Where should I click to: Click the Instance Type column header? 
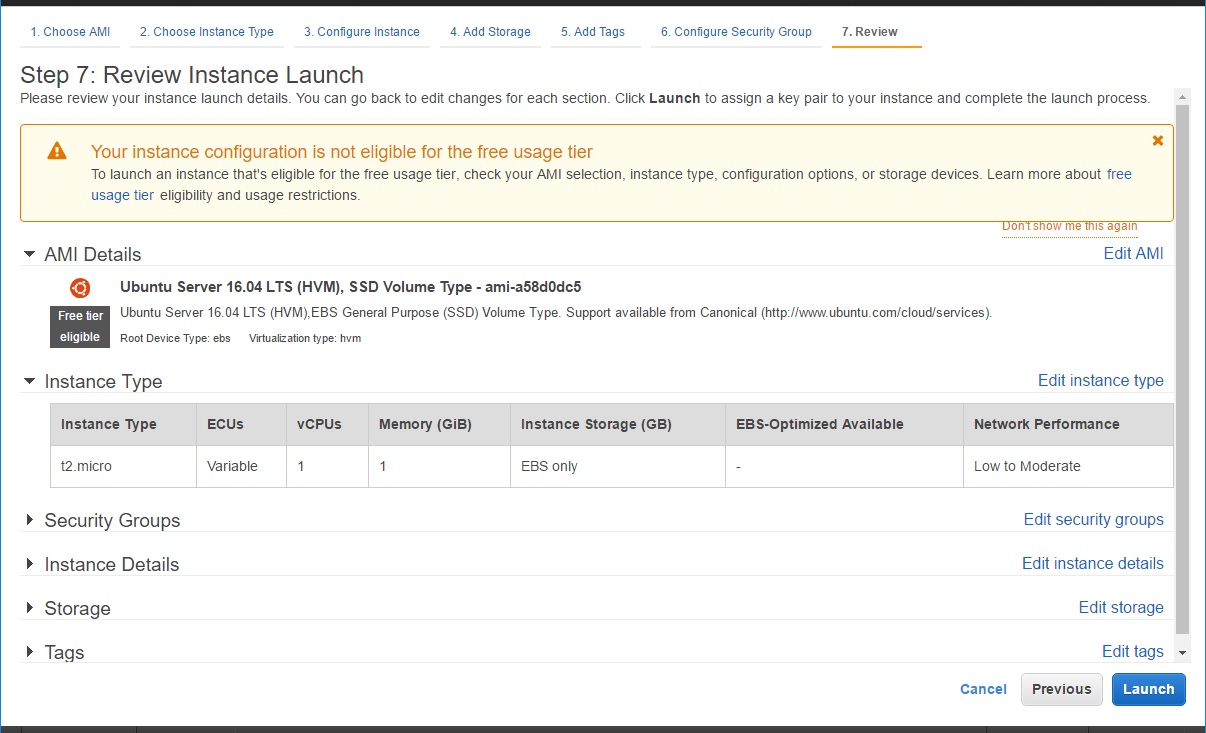pos(123,425)
